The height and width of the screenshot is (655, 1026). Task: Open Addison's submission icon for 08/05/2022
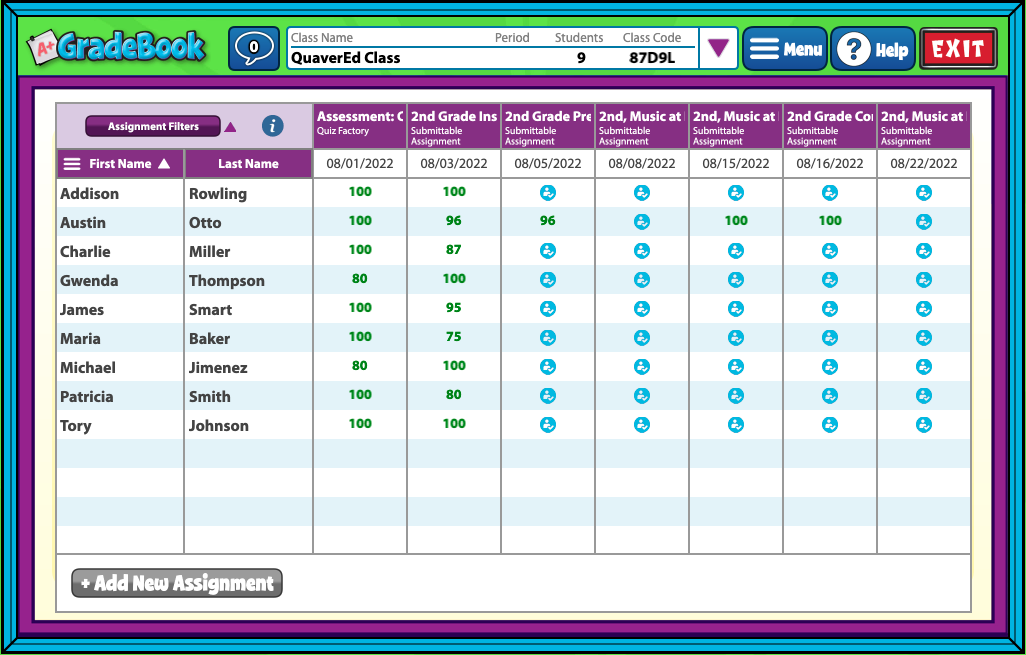[x=548, y=193]
